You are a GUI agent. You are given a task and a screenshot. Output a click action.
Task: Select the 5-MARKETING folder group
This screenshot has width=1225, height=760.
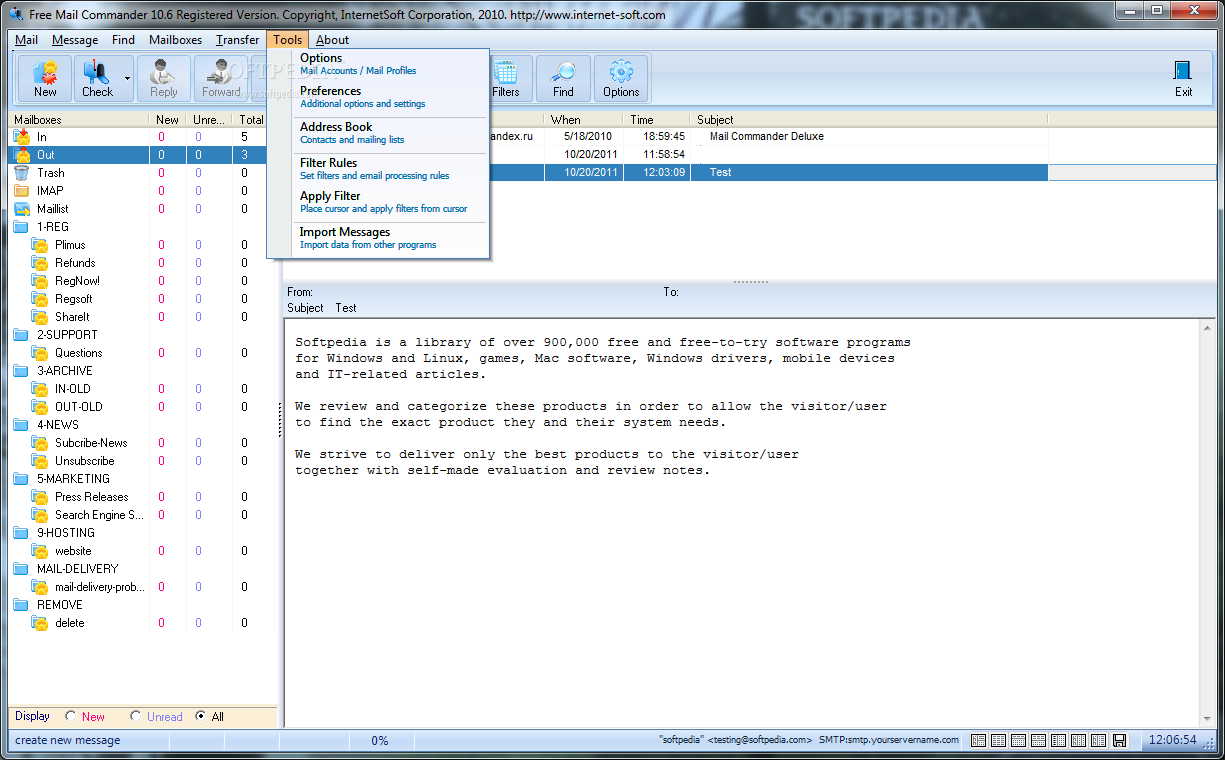(x=73, y=479)
